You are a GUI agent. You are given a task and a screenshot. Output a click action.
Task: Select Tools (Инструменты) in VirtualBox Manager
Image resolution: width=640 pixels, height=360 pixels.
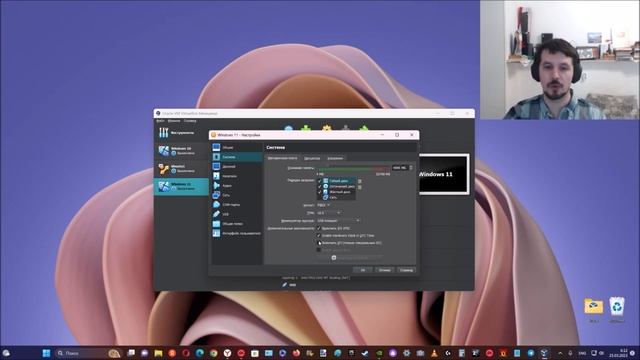click(x=181, y=133)
